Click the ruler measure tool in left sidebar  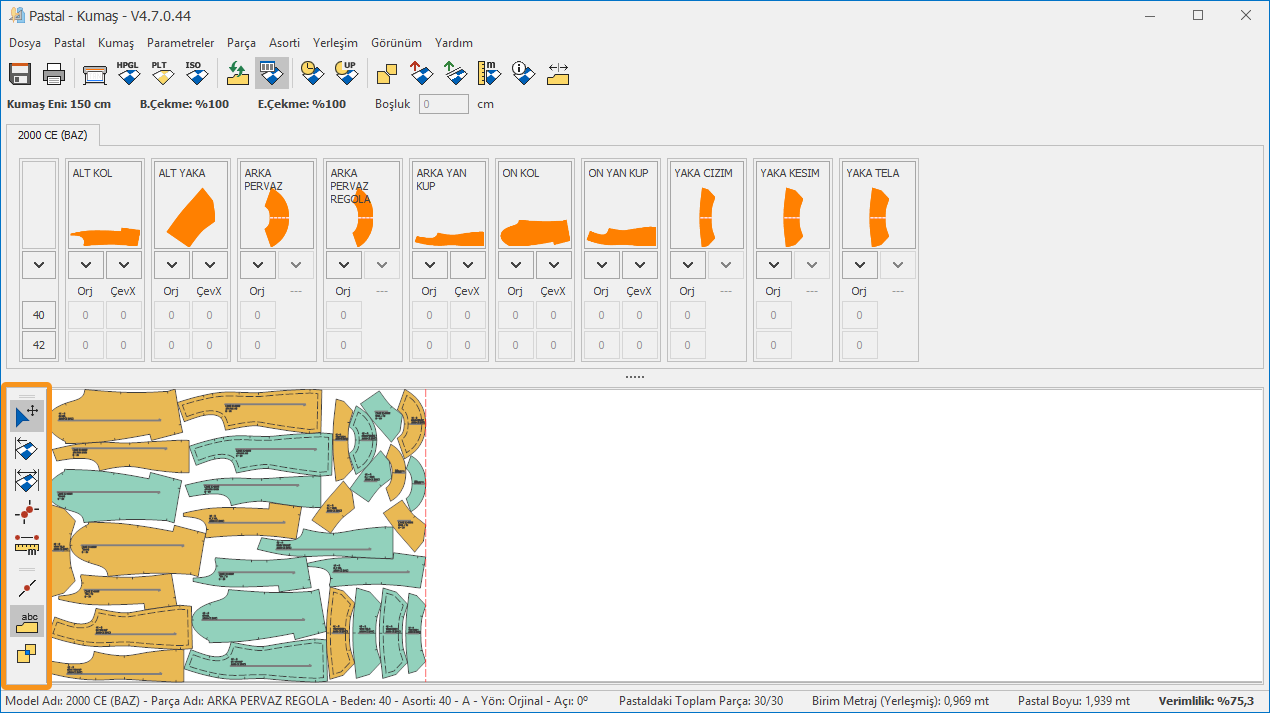[x=27, y=545]
